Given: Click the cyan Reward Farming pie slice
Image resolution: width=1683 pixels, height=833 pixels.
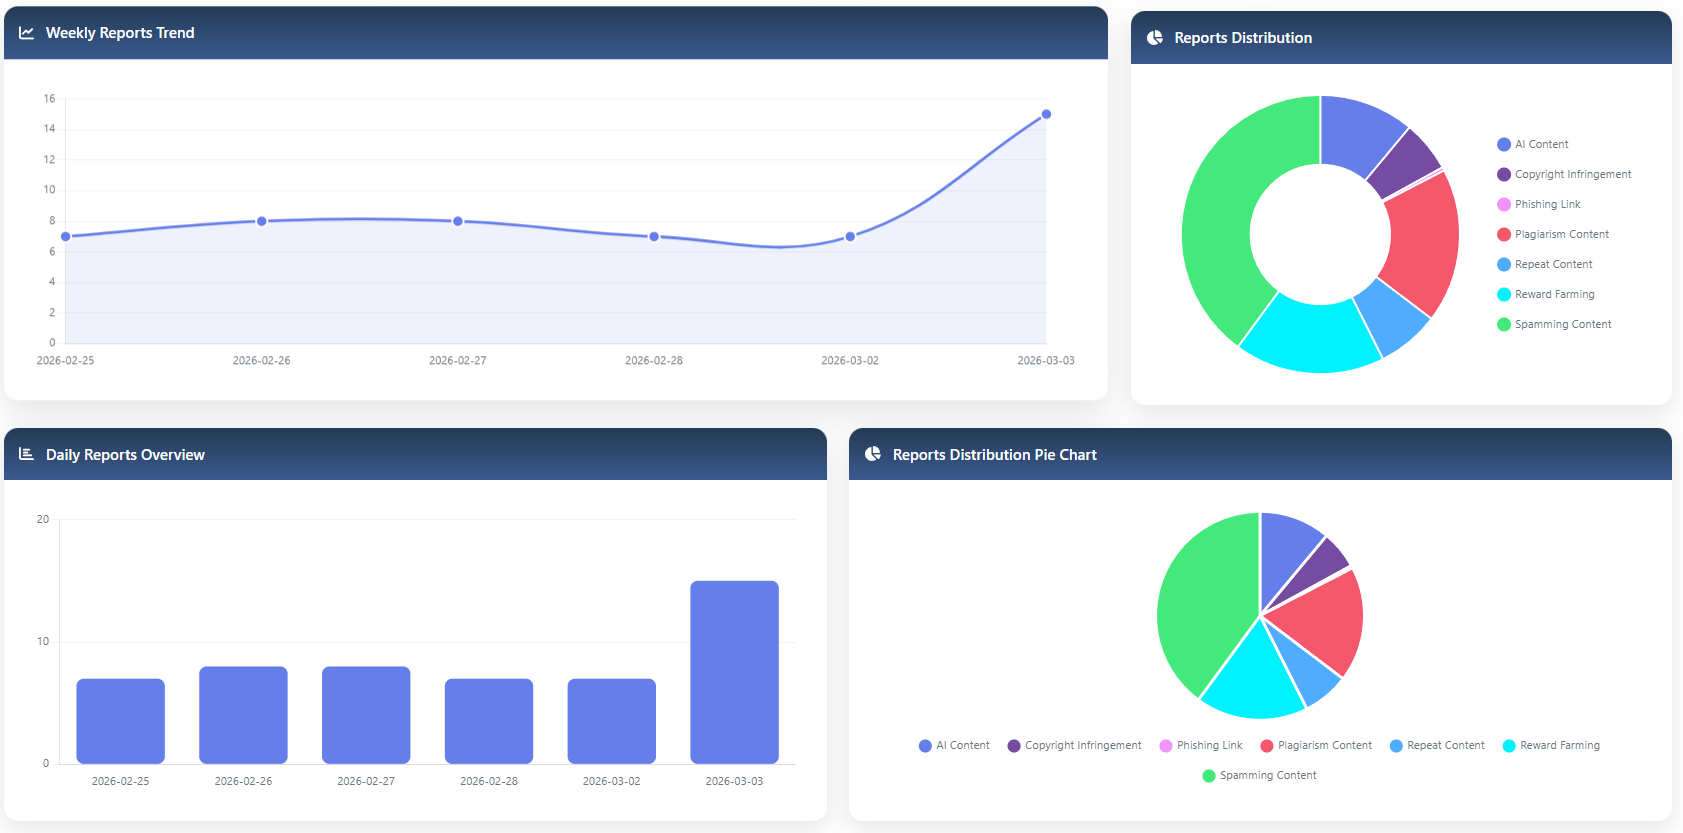Looking at the screenshot, I should pyautogui.click(x=1248, y=674).
